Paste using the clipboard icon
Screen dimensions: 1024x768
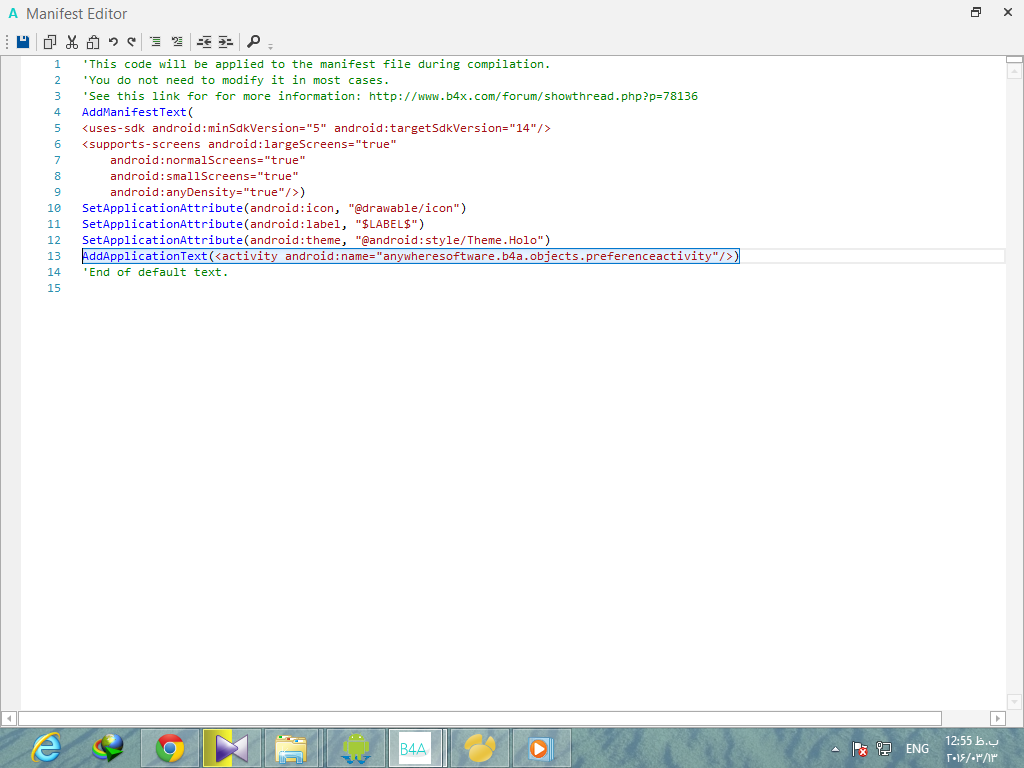93,42
